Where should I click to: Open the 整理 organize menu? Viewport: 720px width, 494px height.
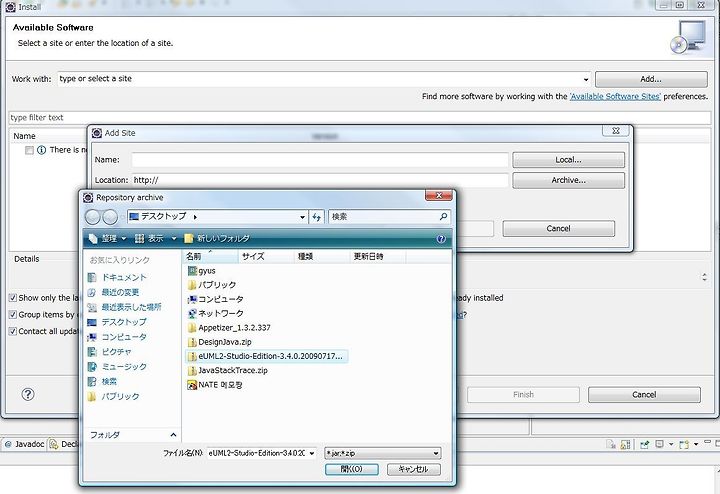[x=108, y=238]
